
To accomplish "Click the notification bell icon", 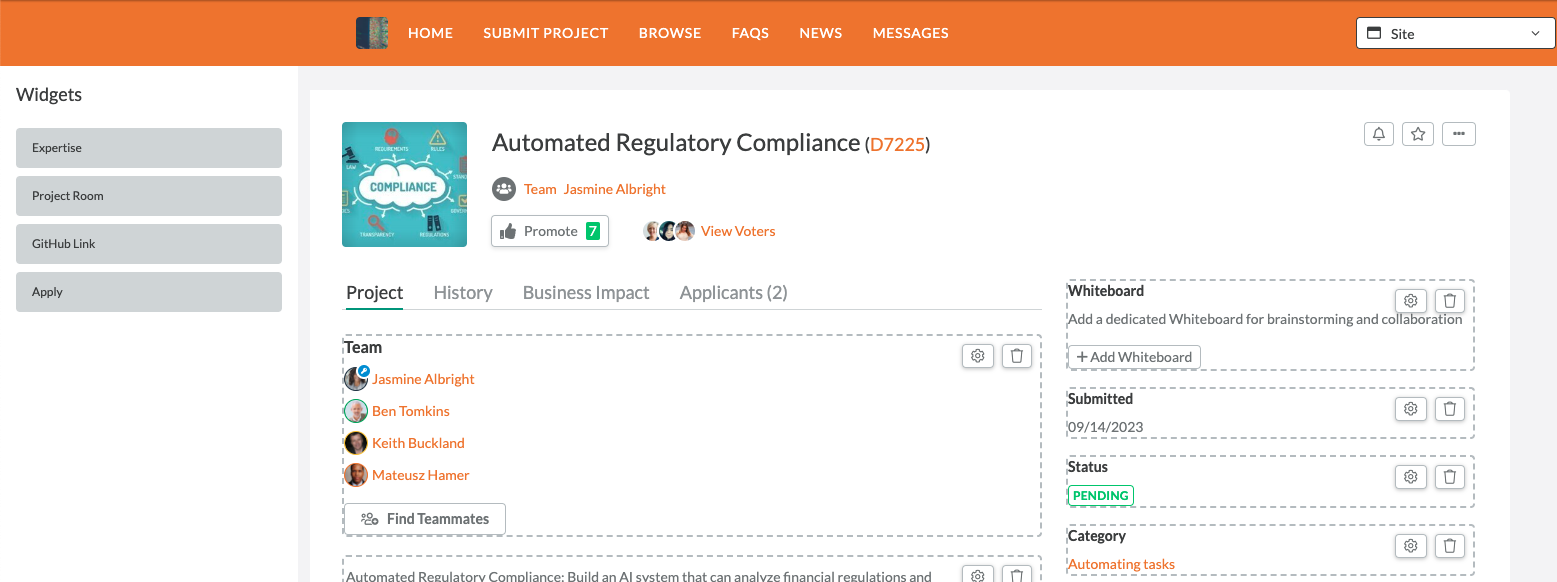I will [x=1379, y=134].
